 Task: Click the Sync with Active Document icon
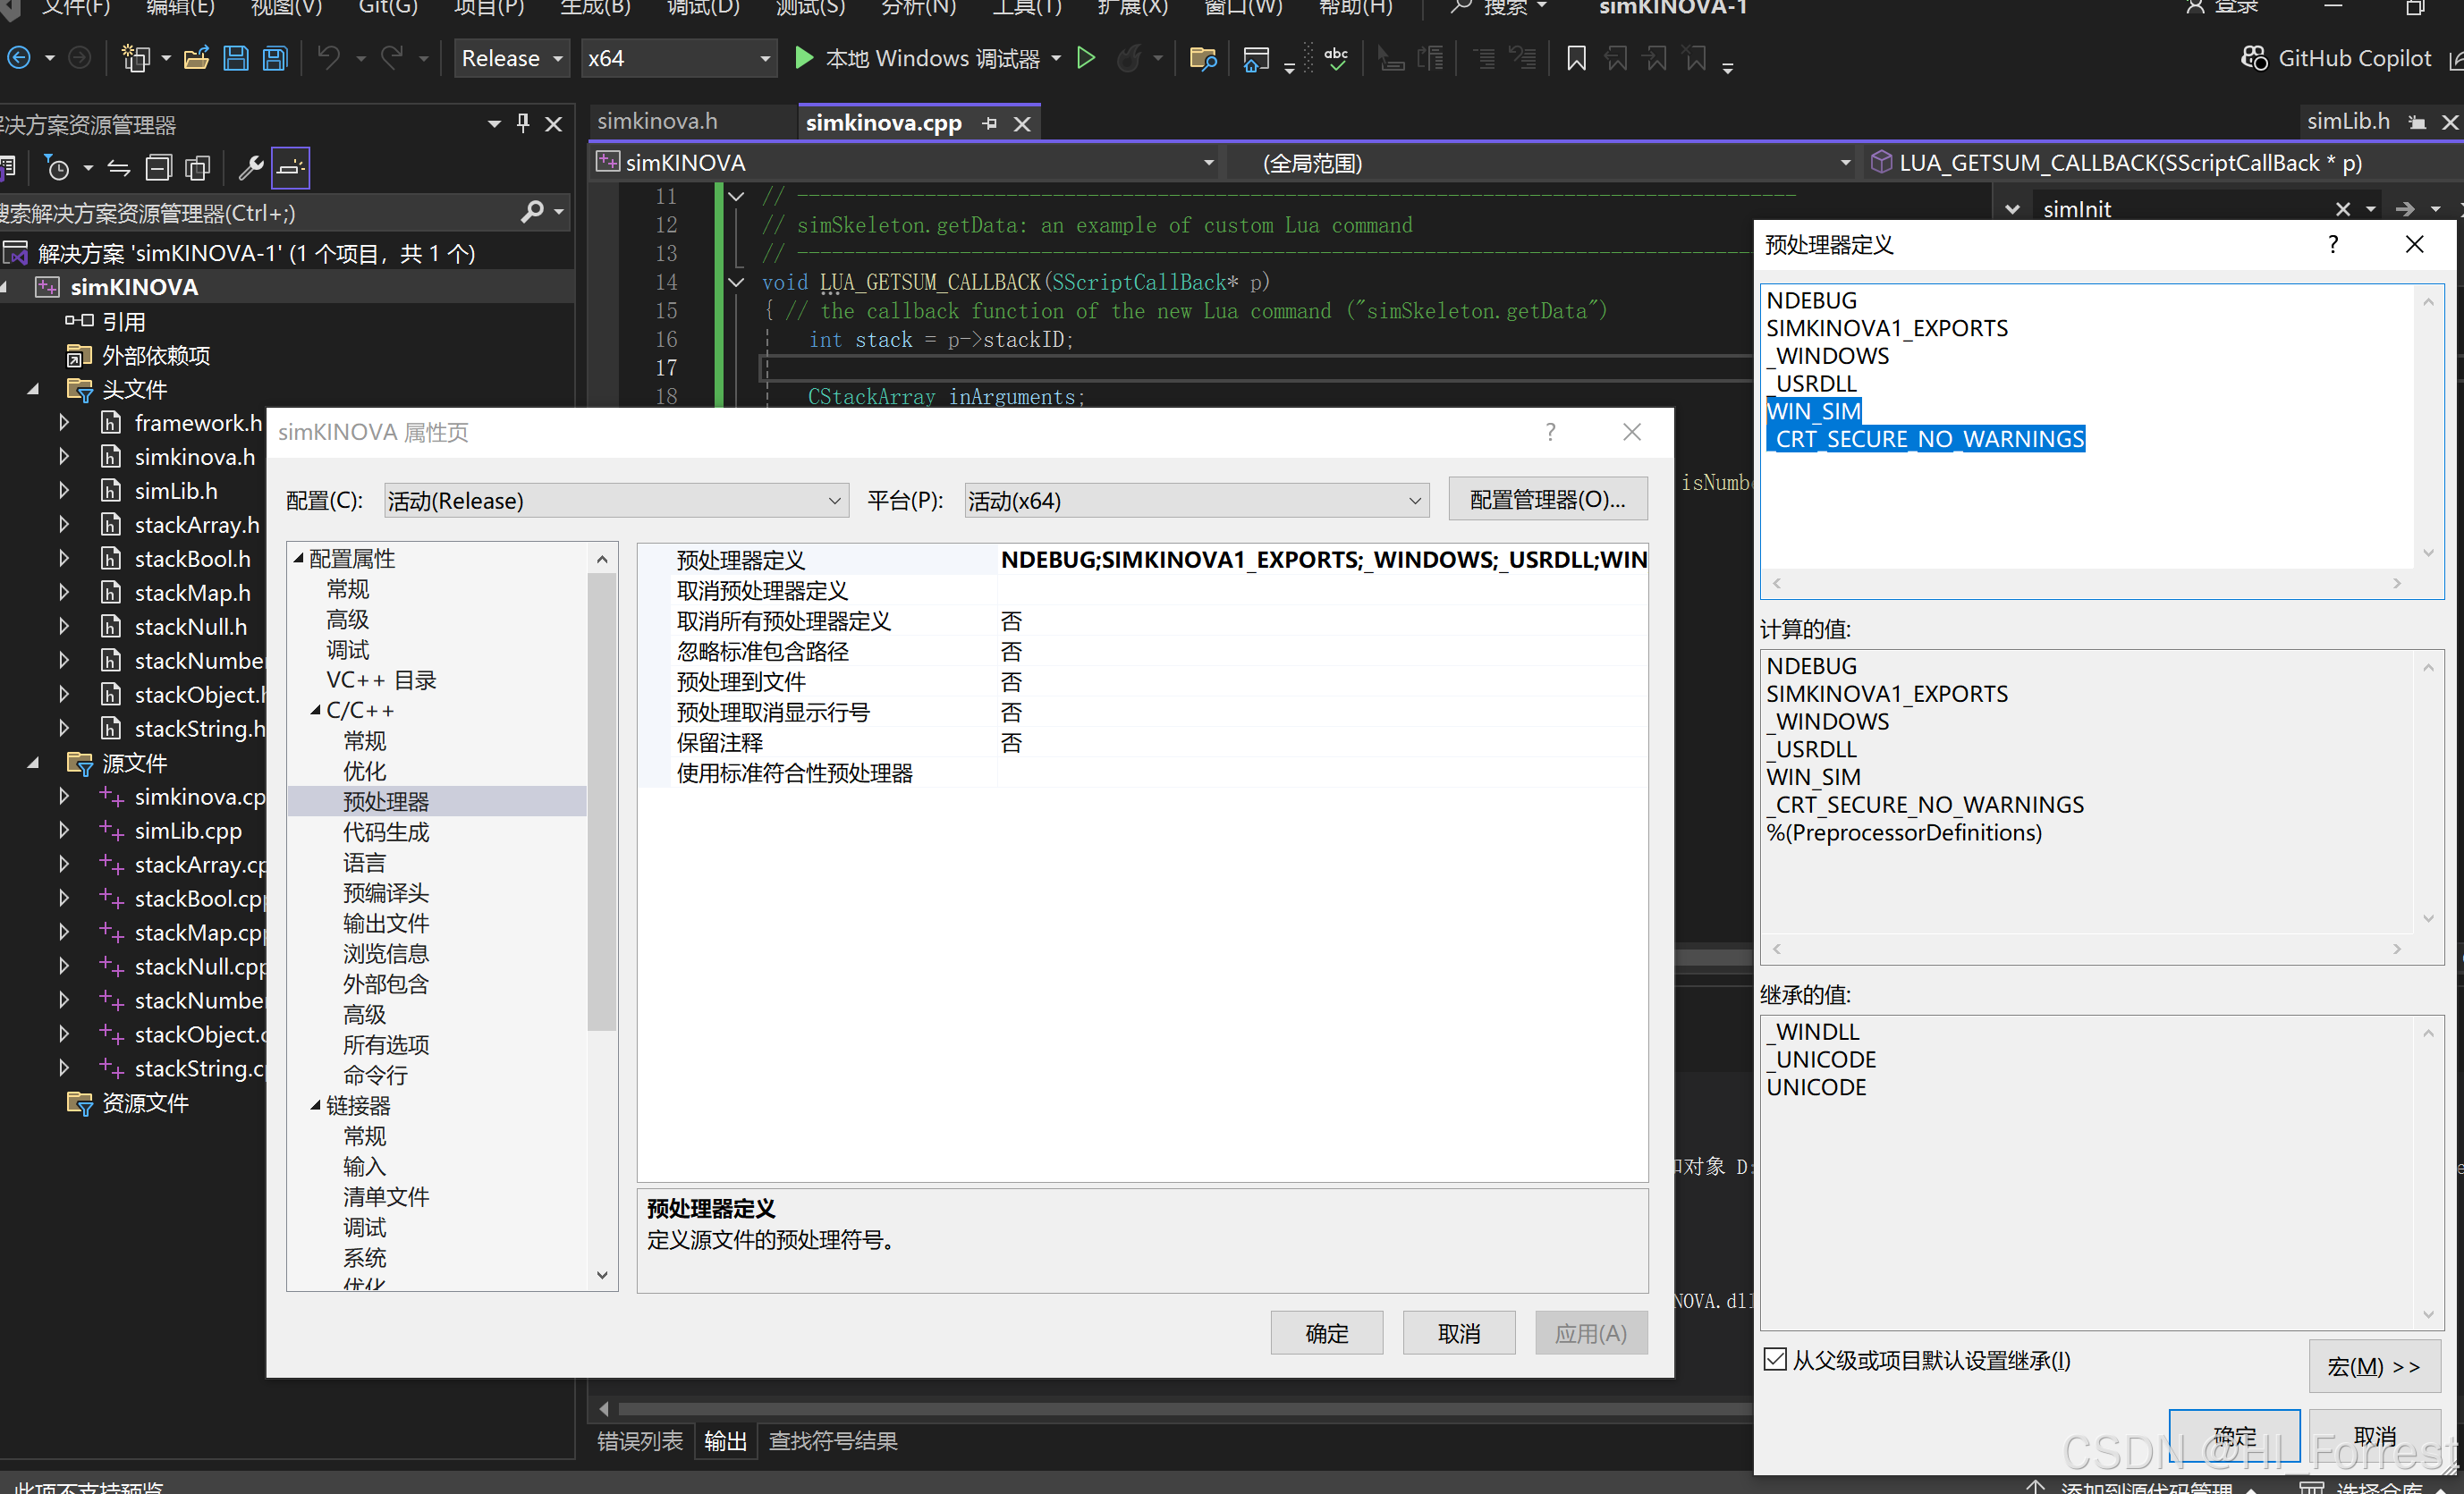[x=119, y=168]
